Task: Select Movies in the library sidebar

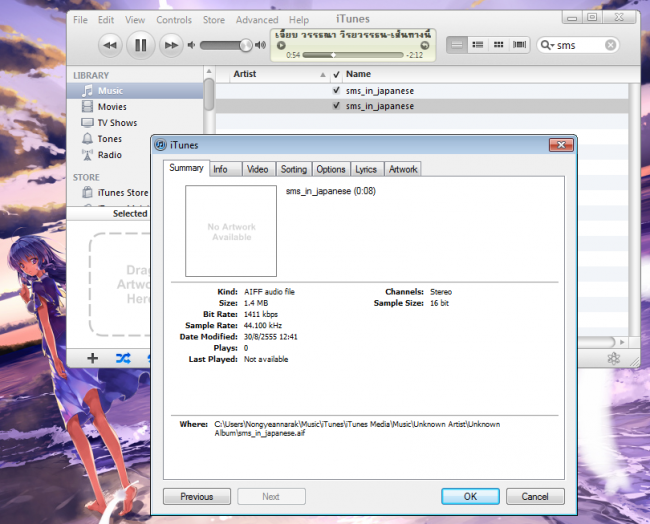Action: (135, 107)
